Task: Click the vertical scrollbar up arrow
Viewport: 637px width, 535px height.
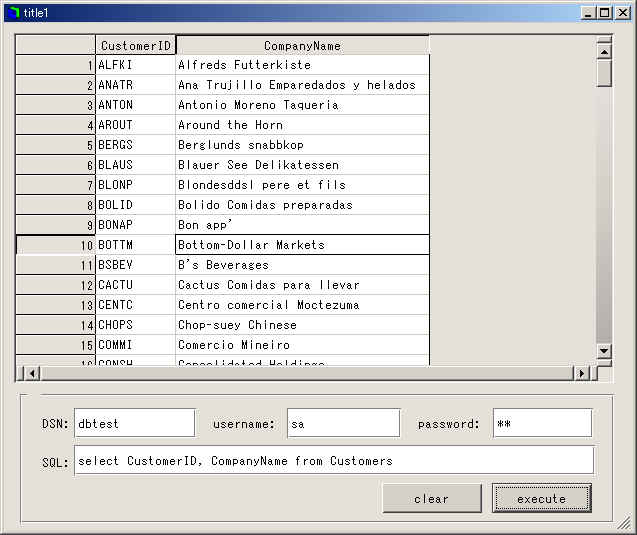Action: pyautogui.click(x=603, y=47)
